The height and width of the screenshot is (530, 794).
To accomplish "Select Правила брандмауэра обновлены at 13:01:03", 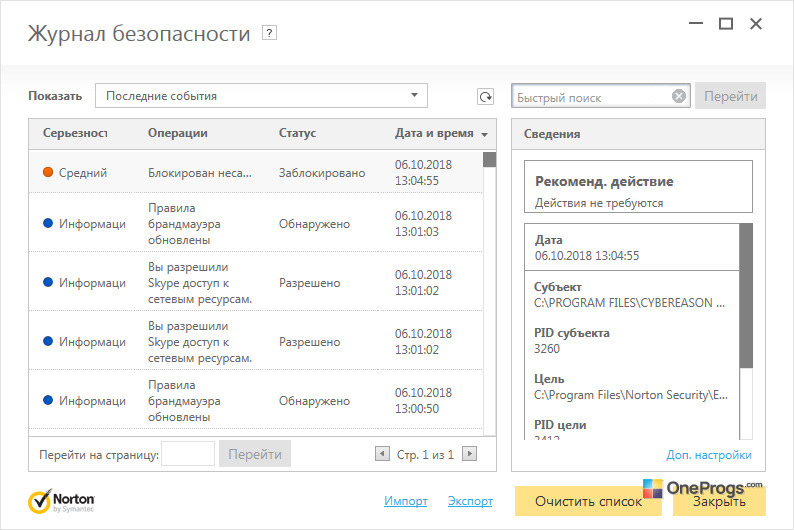I will tap(256, 223).
